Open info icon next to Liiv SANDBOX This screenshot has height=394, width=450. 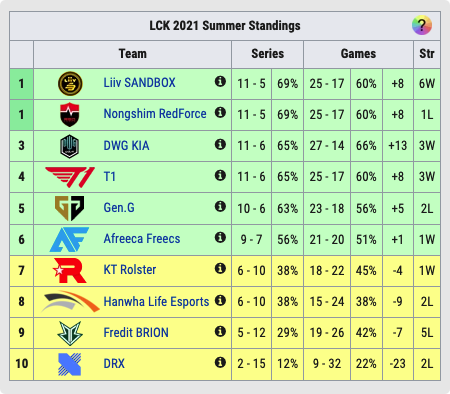click(x=220, y=81)
